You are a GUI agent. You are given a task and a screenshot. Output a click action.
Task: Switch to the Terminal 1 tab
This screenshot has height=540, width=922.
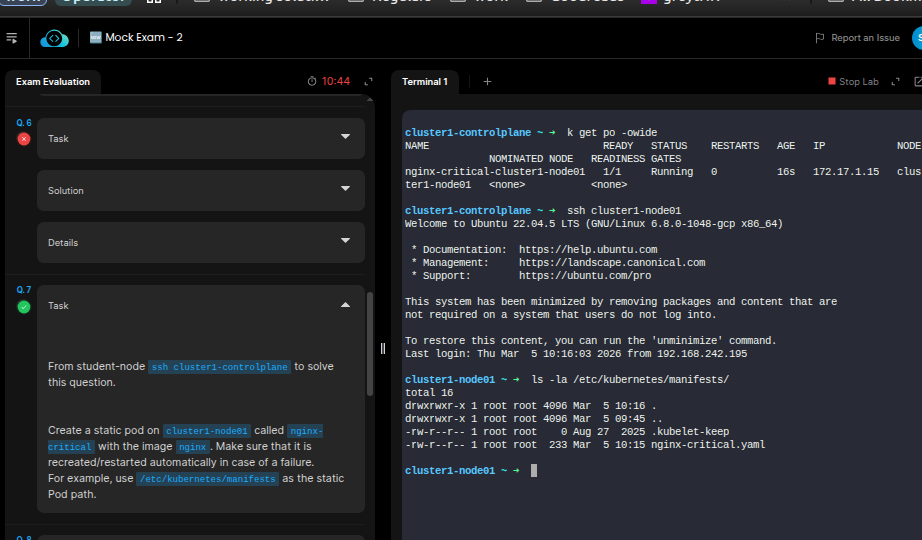click(424, 82)
